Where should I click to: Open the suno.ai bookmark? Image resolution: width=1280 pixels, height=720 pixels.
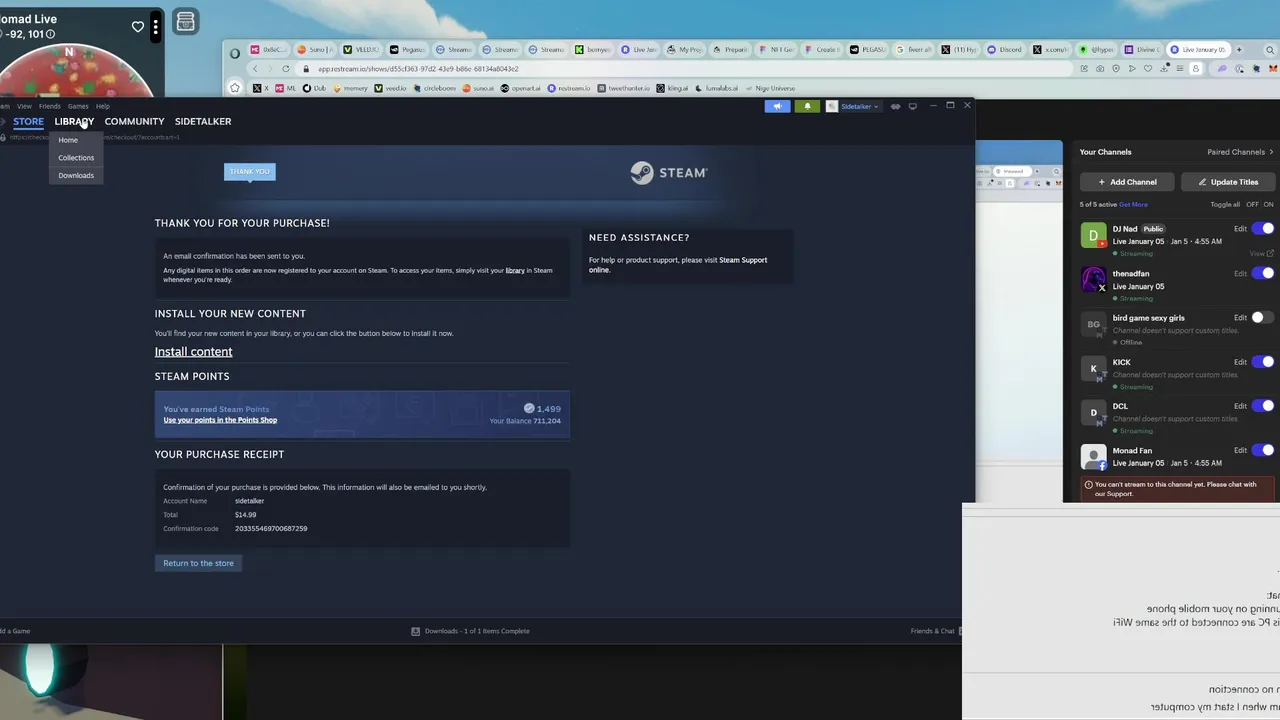tap(478, 88)
